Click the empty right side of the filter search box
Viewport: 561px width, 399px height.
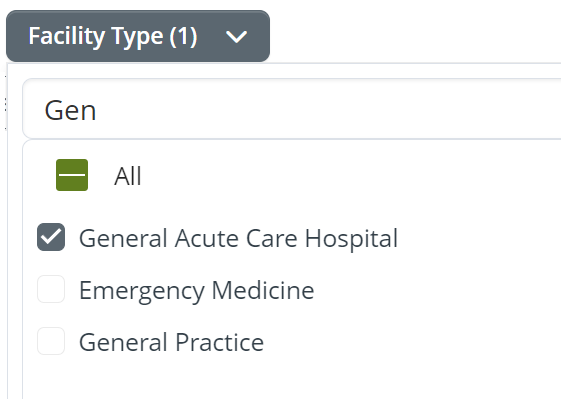[x=358, y=109]
